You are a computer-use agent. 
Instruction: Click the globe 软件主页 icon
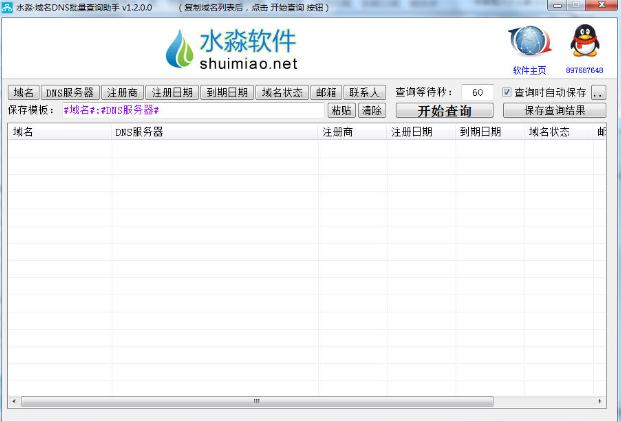click(x=529, y=44)
